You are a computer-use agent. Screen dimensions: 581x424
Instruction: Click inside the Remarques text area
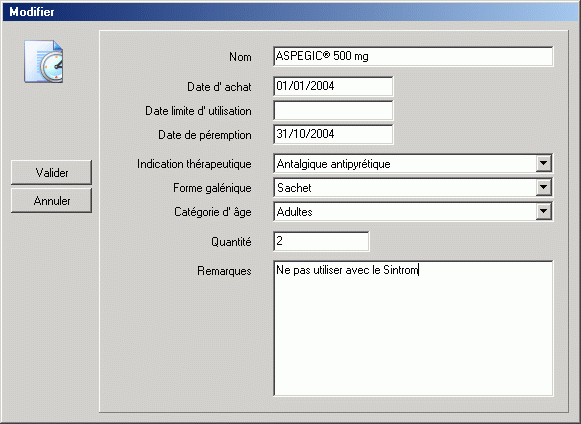413,328
